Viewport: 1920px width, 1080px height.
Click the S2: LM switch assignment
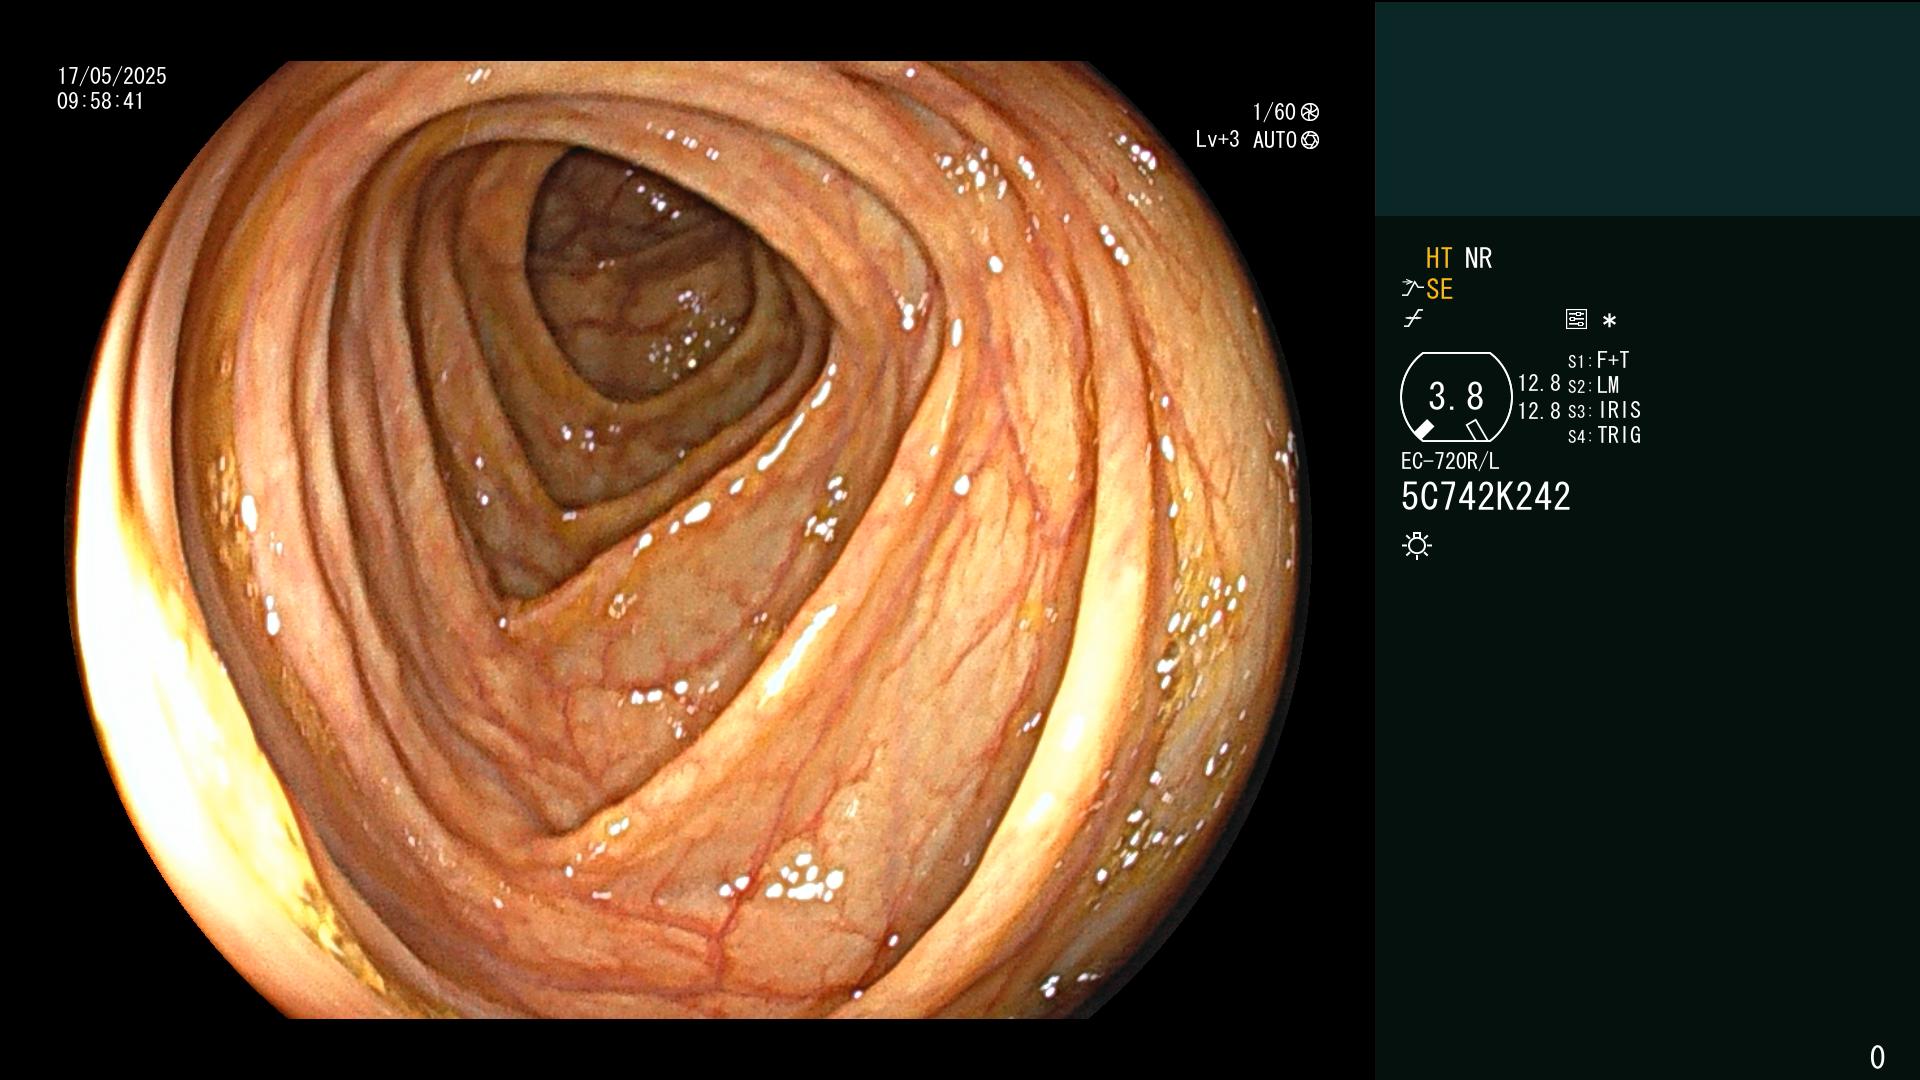[x=1594, y=385]
